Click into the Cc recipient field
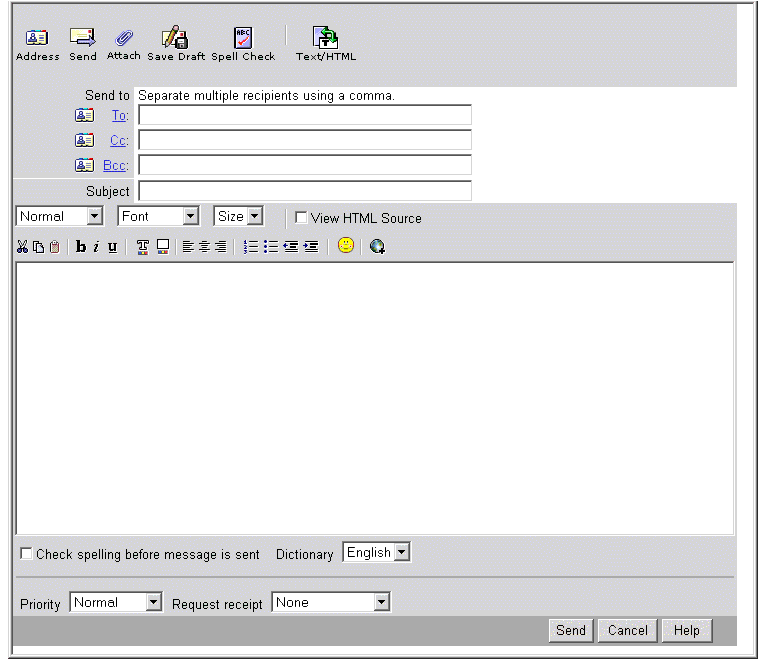The width and height of the screenshot is (769, 660). pos(305,140)
